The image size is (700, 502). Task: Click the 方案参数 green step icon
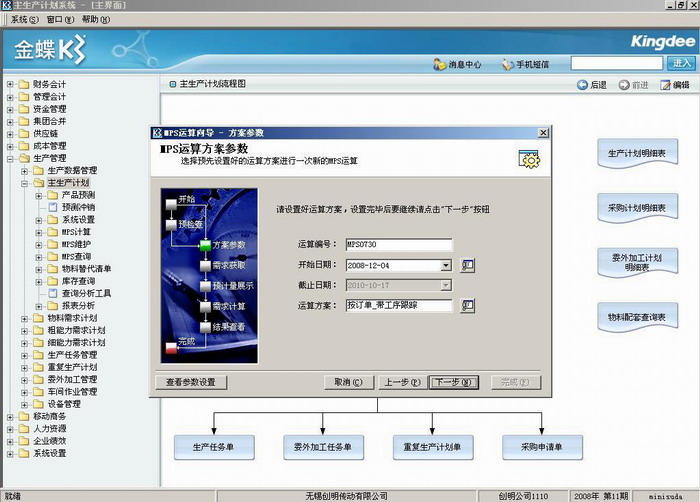point(205,245)
